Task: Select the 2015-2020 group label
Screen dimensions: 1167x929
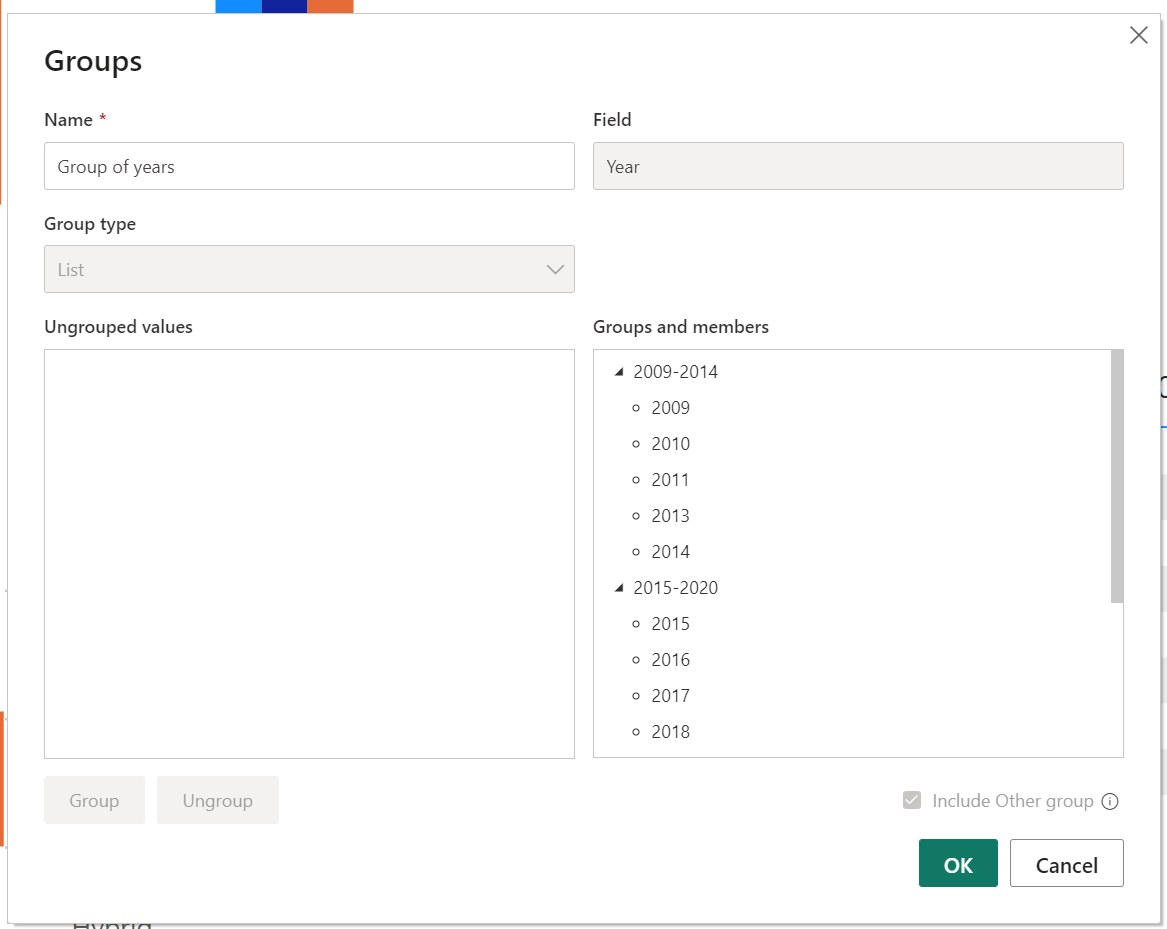Action: pos(676,587)
